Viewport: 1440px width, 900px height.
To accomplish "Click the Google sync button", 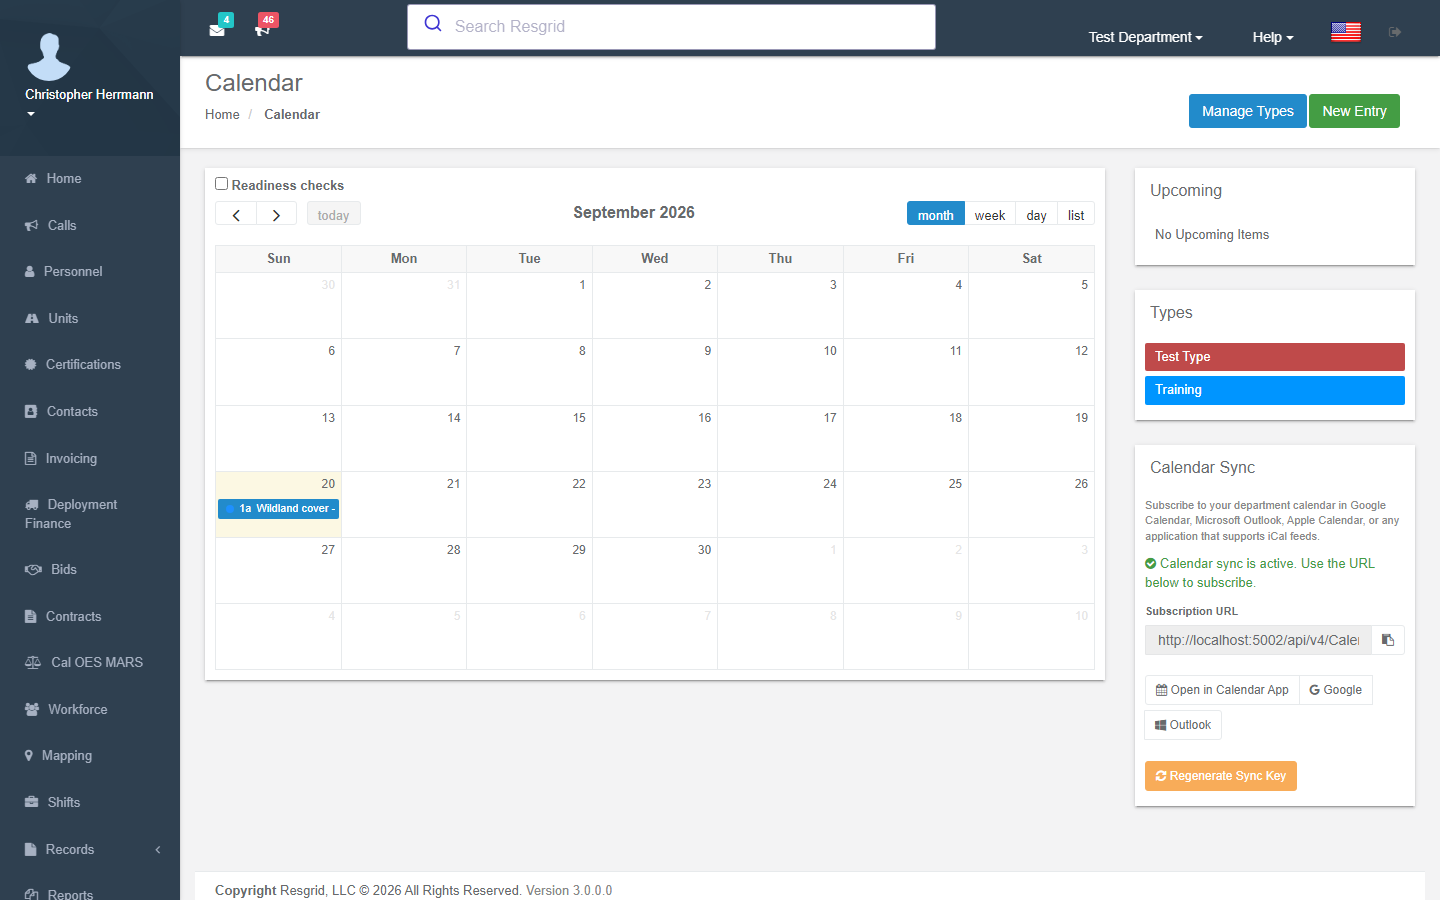I will [x=1336, y=690].
